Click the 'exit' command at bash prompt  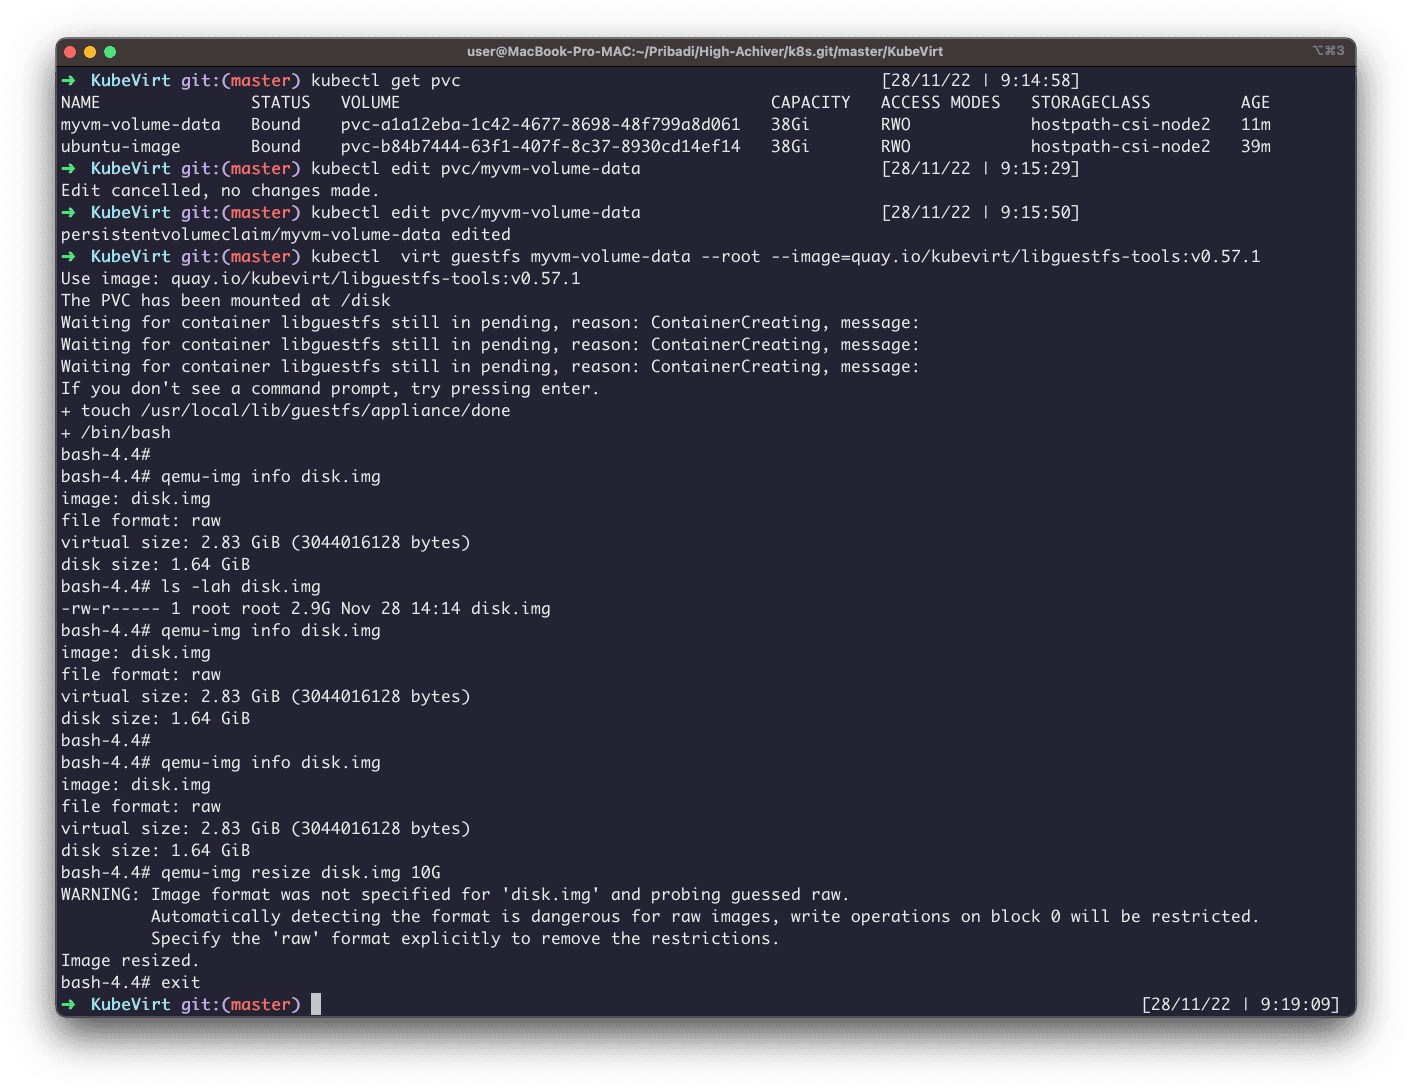coord(180,983)
